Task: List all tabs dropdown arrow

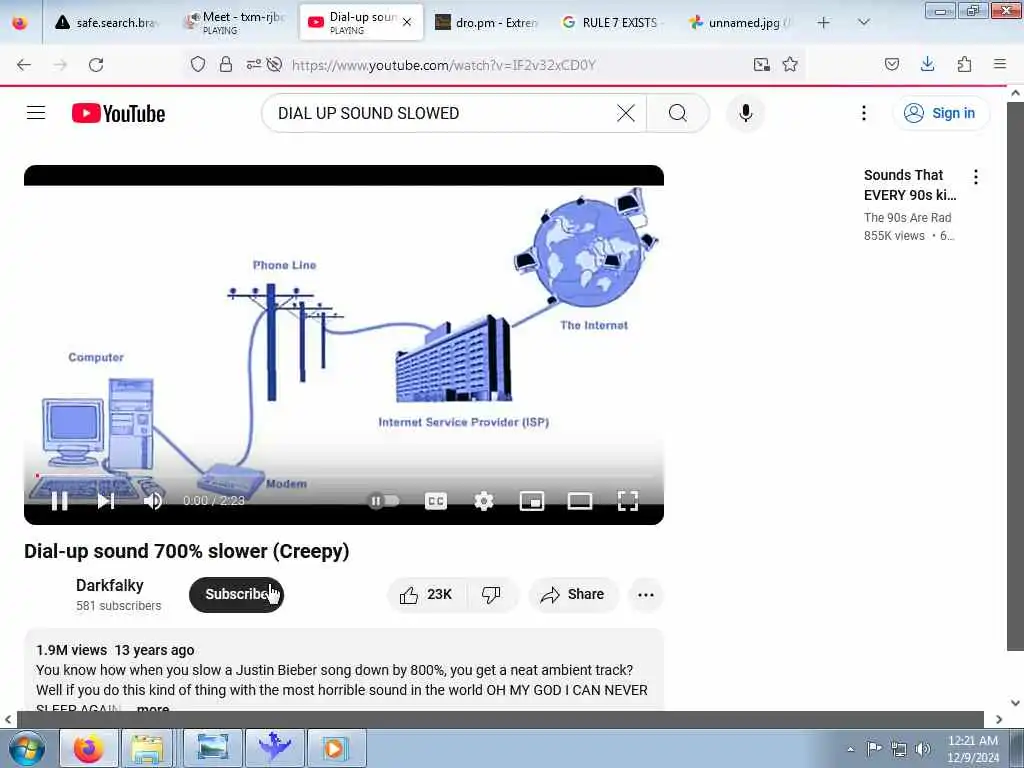Action: coord(863,22)
